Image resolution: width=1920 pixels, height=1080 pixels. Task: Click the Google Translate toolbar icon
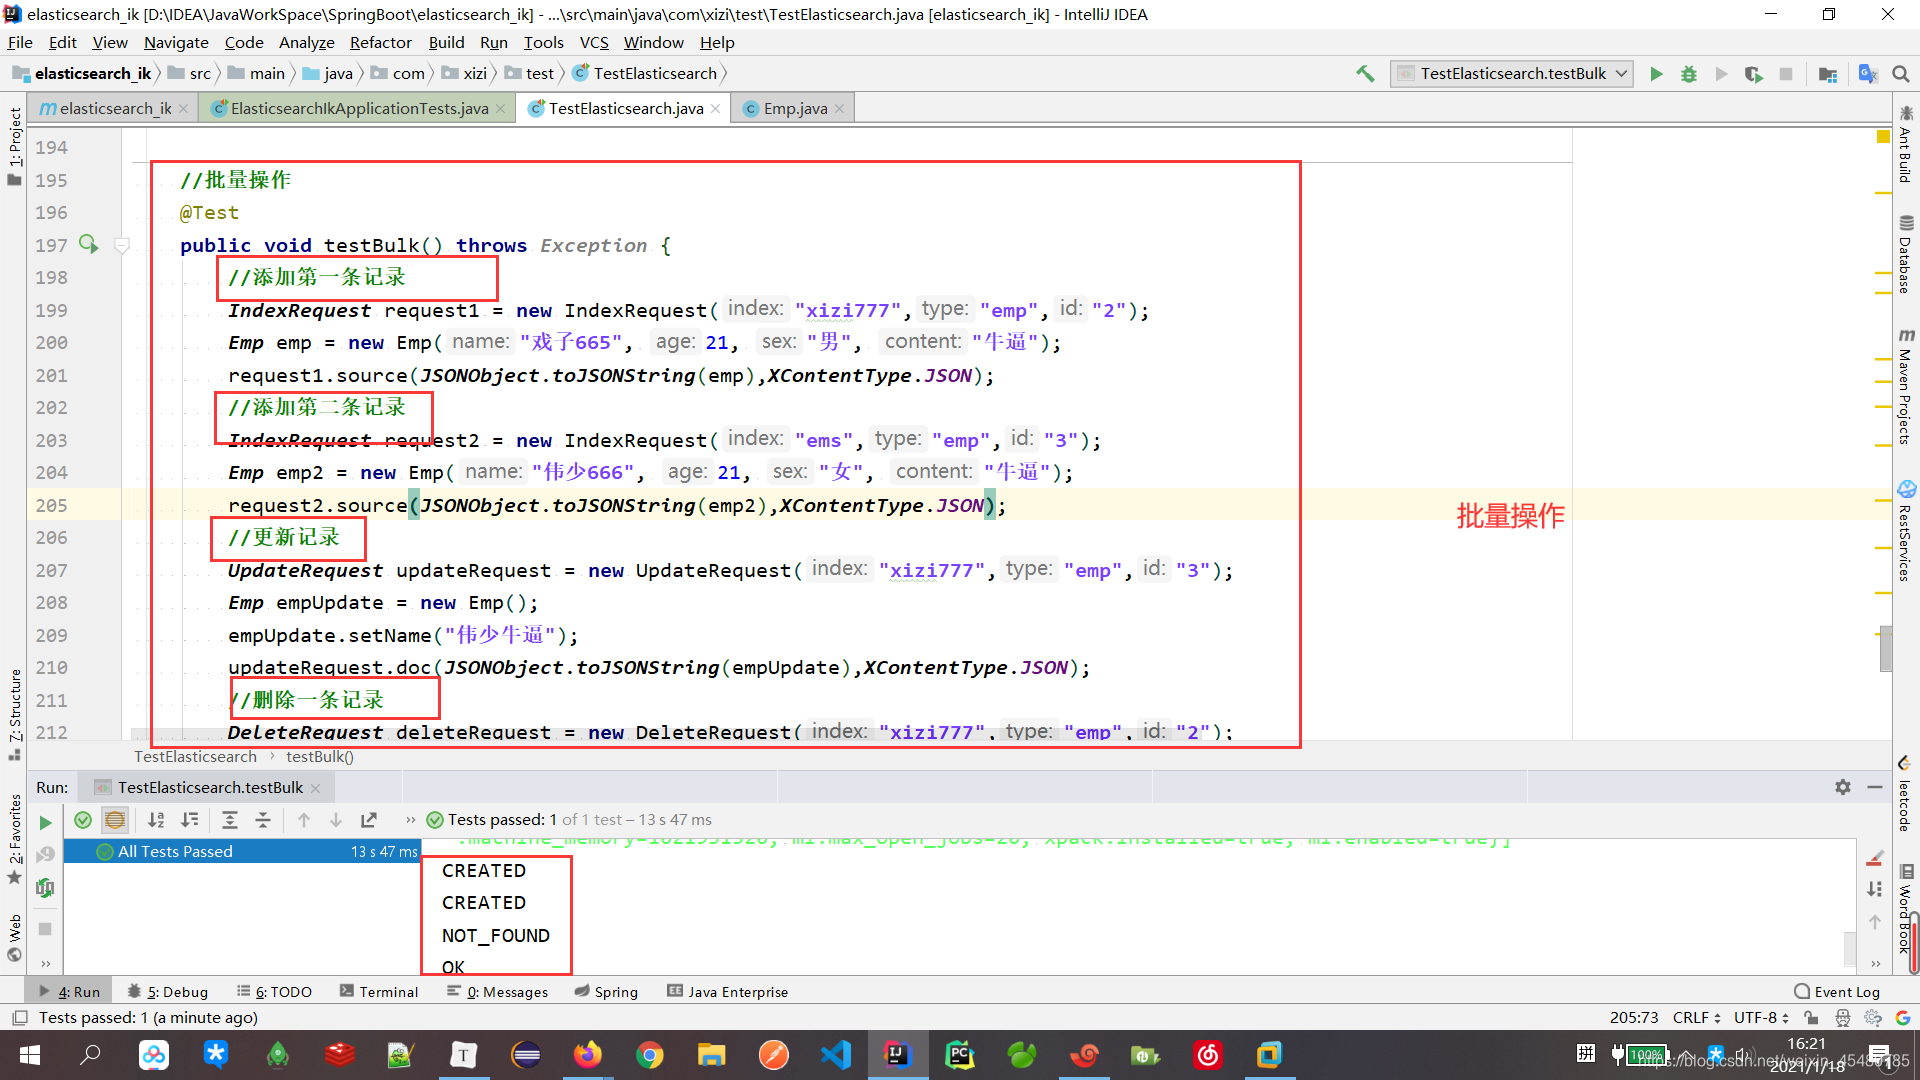coord(1867,74)
